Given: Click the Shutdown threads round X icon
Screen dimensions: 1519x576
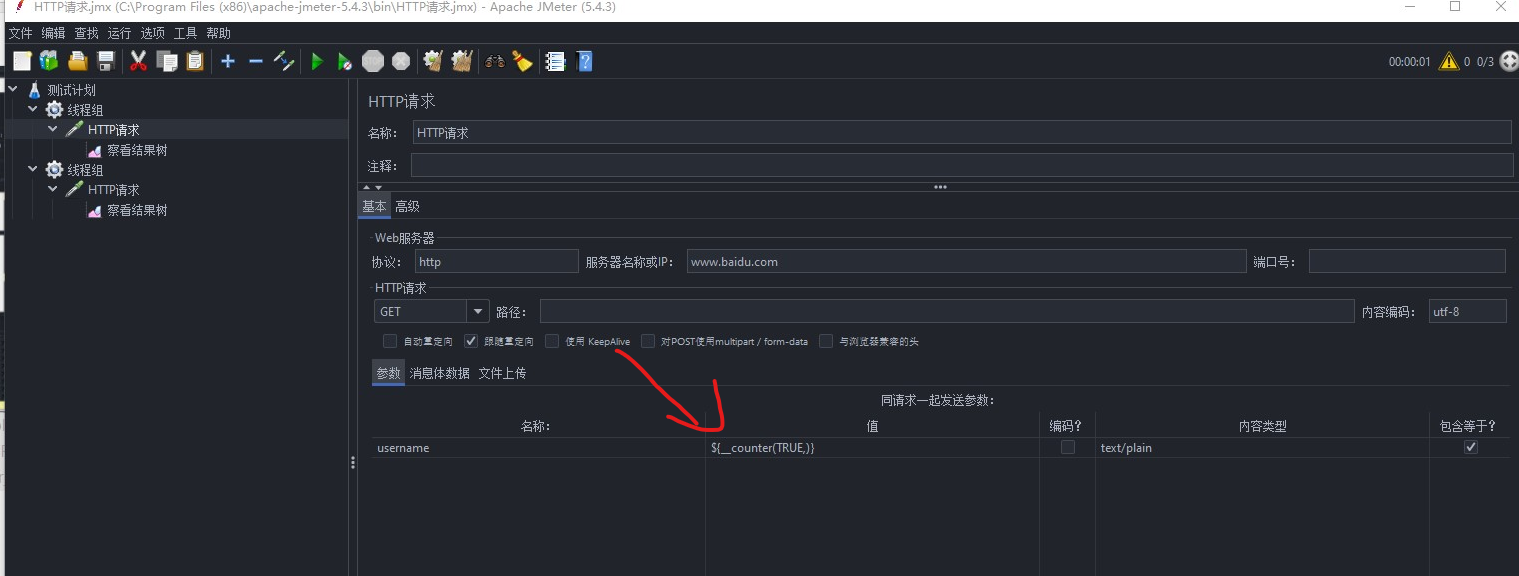Looking at the screenshot, I should coord(401,61).
